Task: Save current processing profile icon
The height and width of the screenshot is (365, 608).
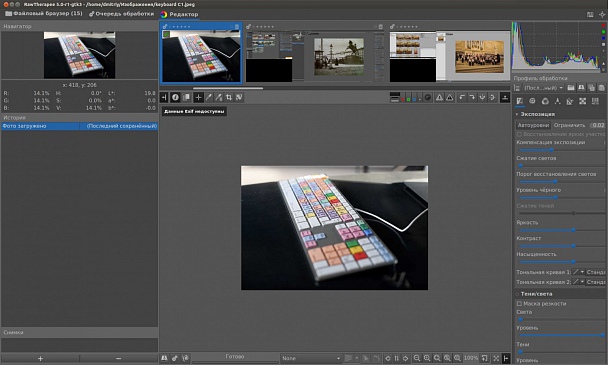Action: coord(581,88)
